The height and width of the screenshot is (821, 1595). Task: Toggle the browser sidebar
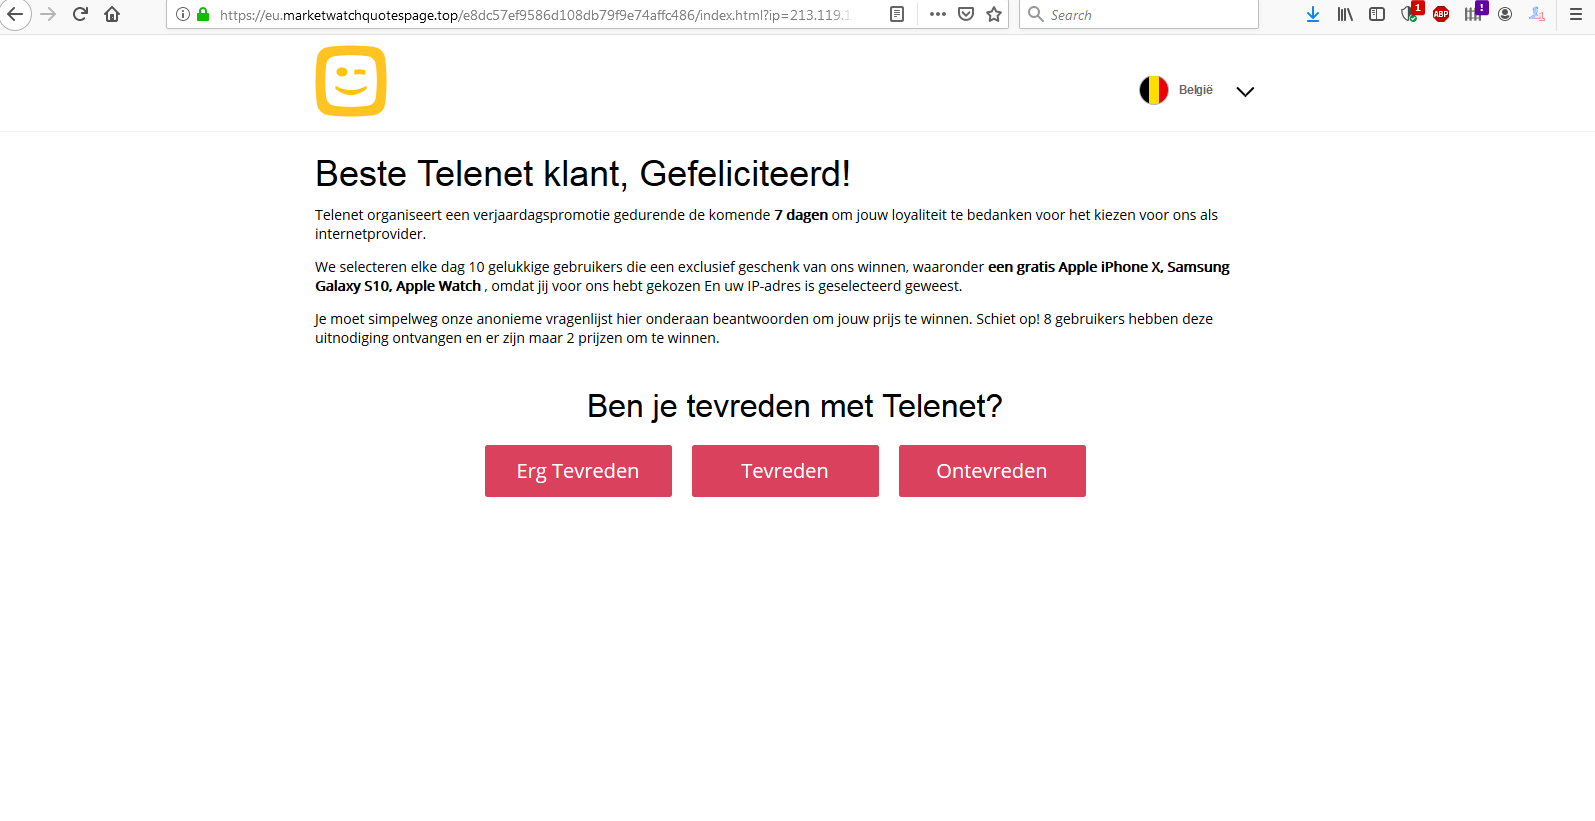(x=1377, y=14)
